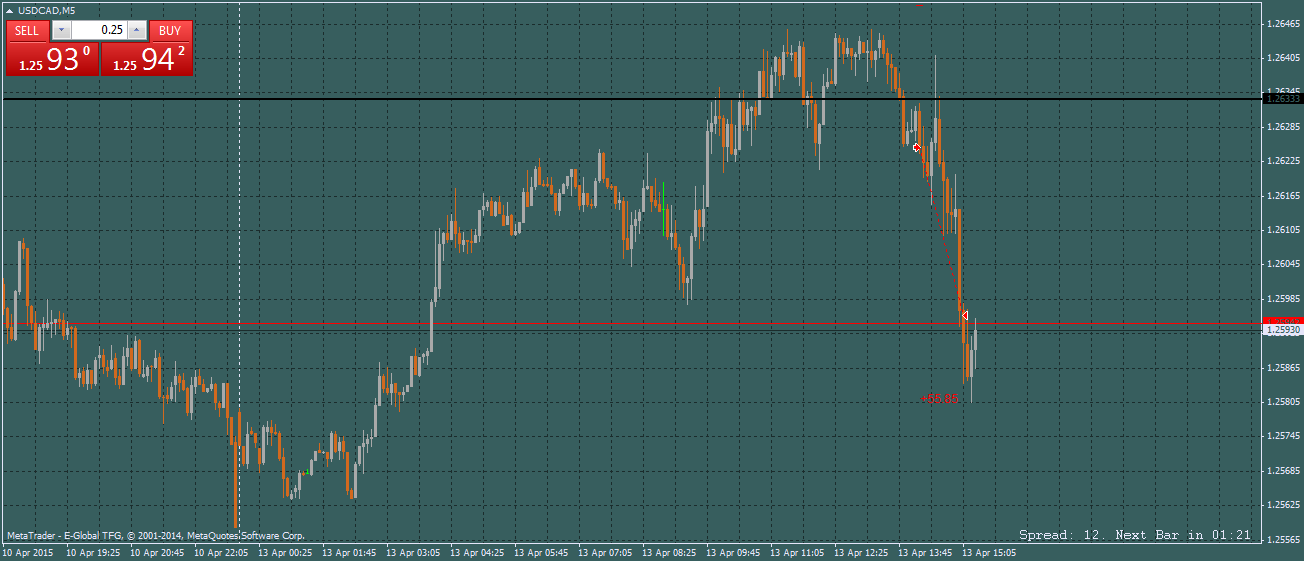Click the red BUY button
The height and width of the screenshot is (561, 1304).
(x=170, y=31)
